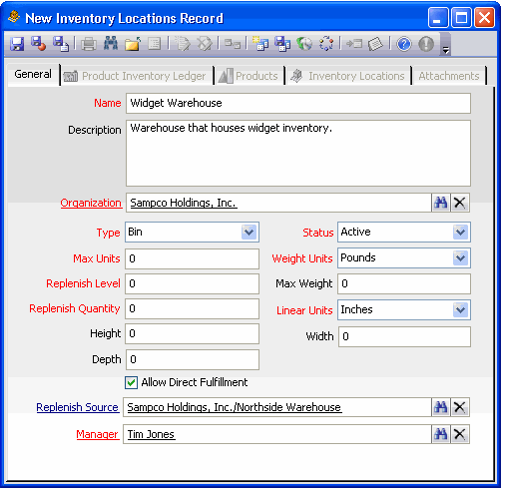Click the Save and Close icon with red dot
528x503 pixels.
tap(38, 44)
